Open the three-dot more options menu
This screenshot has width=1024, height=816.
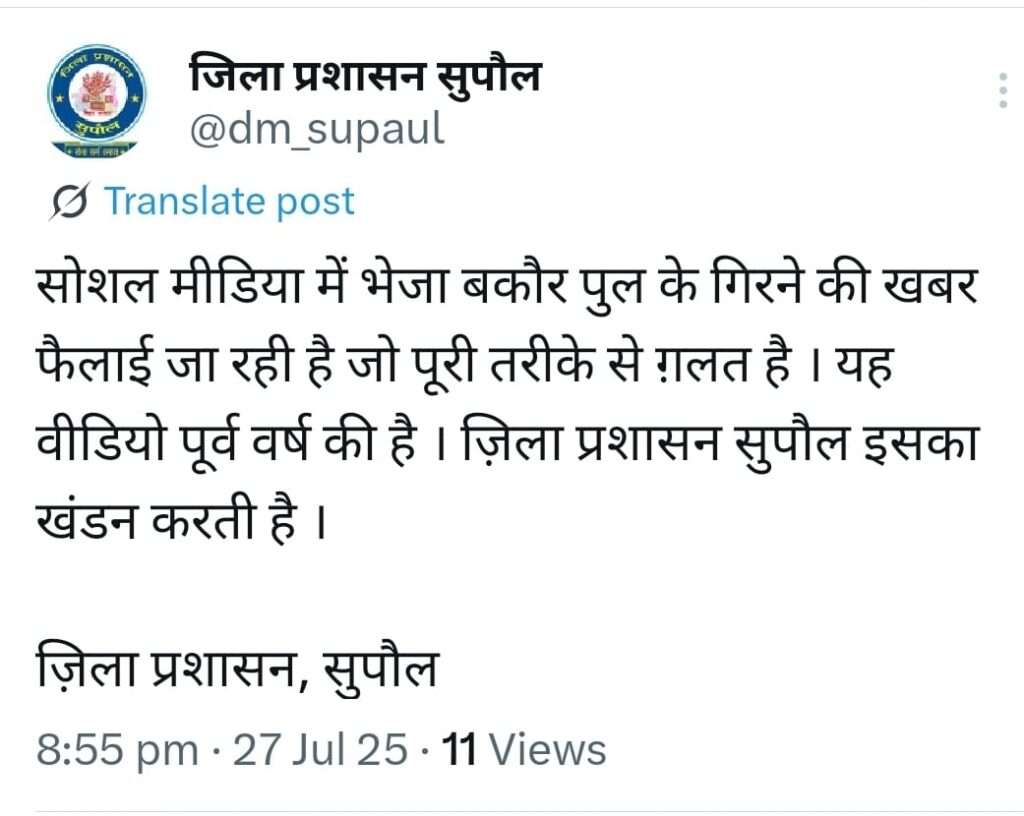coord(1003,90)
